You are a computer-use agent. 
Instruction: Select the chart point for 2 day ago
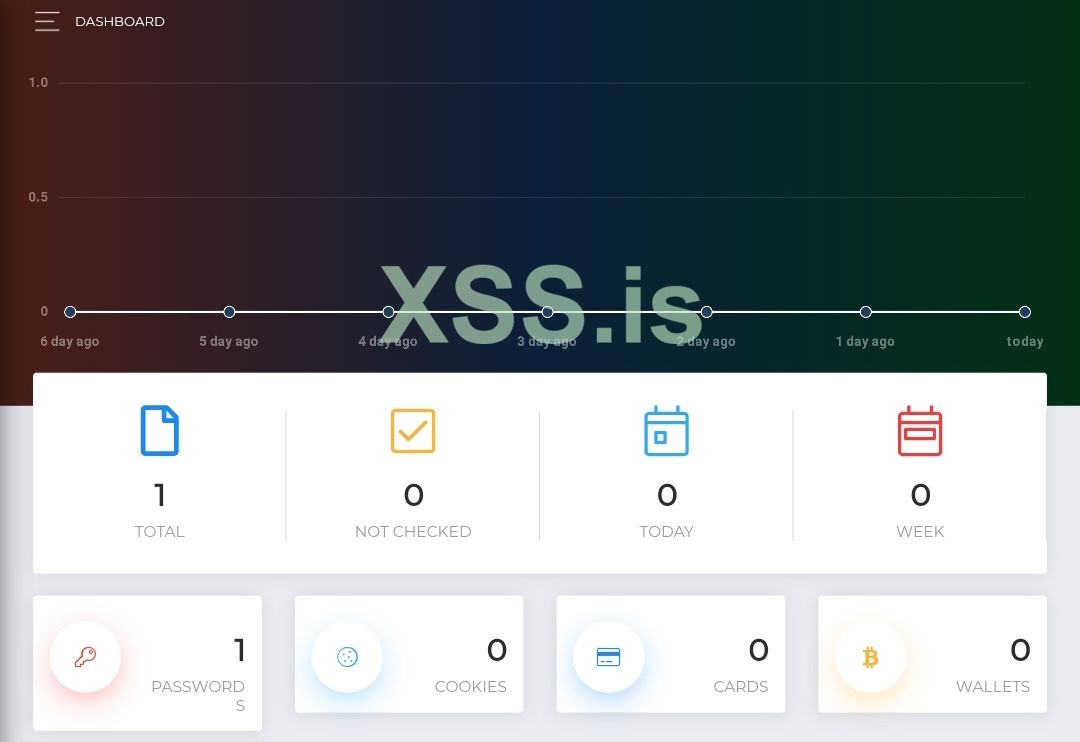click(707, 312)
